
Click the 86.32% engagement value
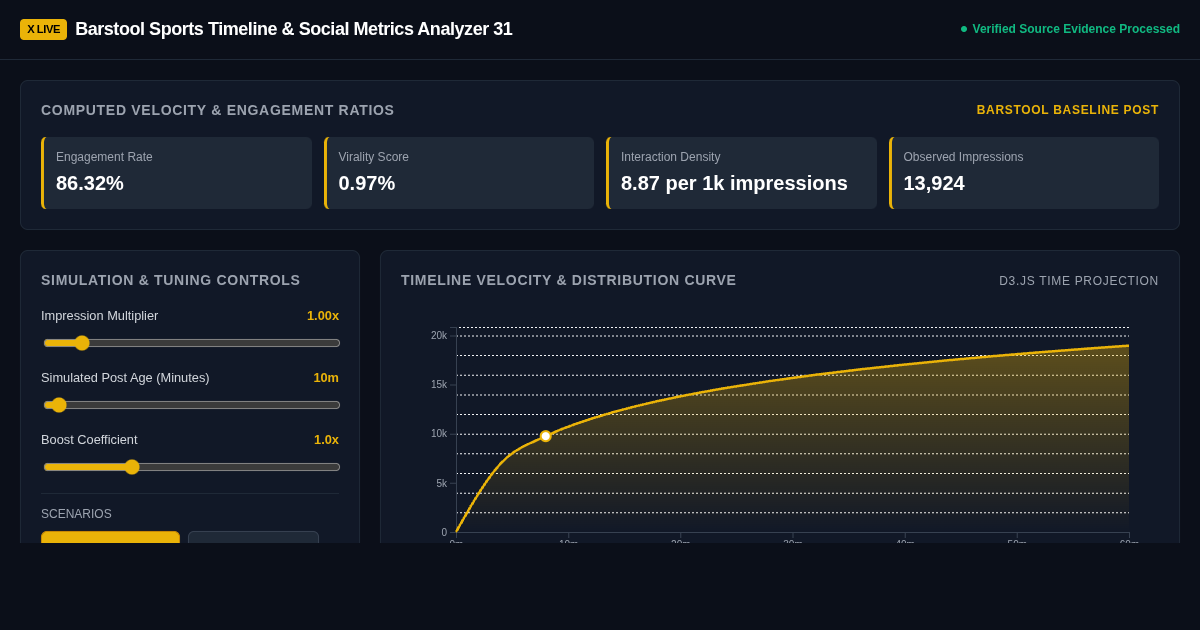click(90, 183)
